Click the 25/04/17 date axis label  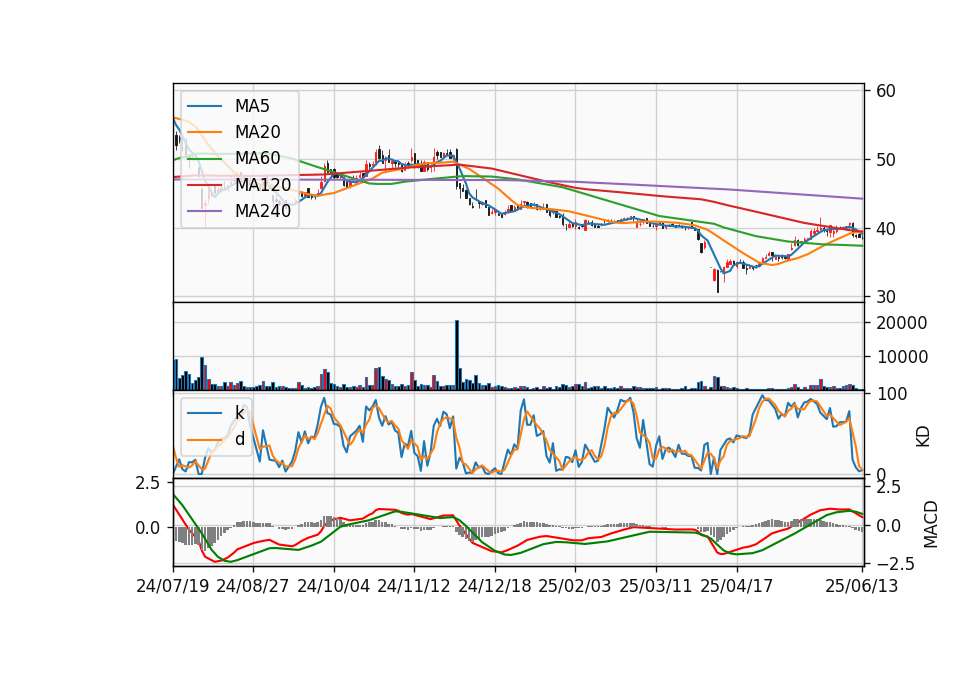(737, 586)
